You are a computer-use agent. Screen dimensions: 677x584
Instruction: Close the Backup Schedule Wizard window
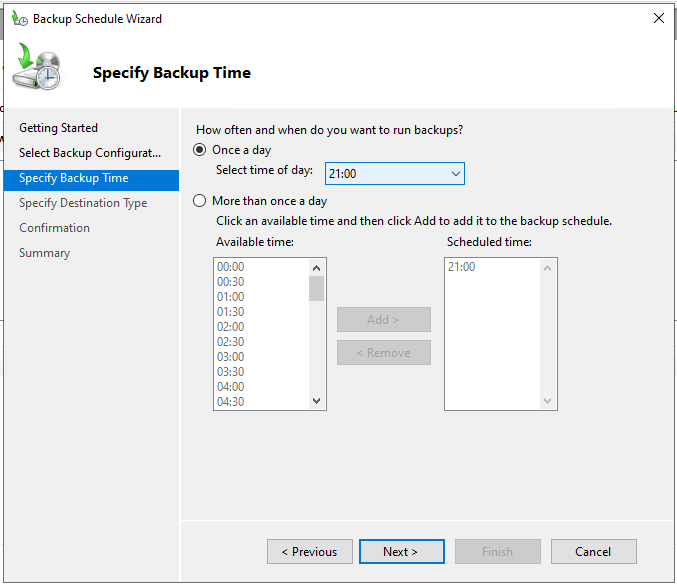(658, 18)
